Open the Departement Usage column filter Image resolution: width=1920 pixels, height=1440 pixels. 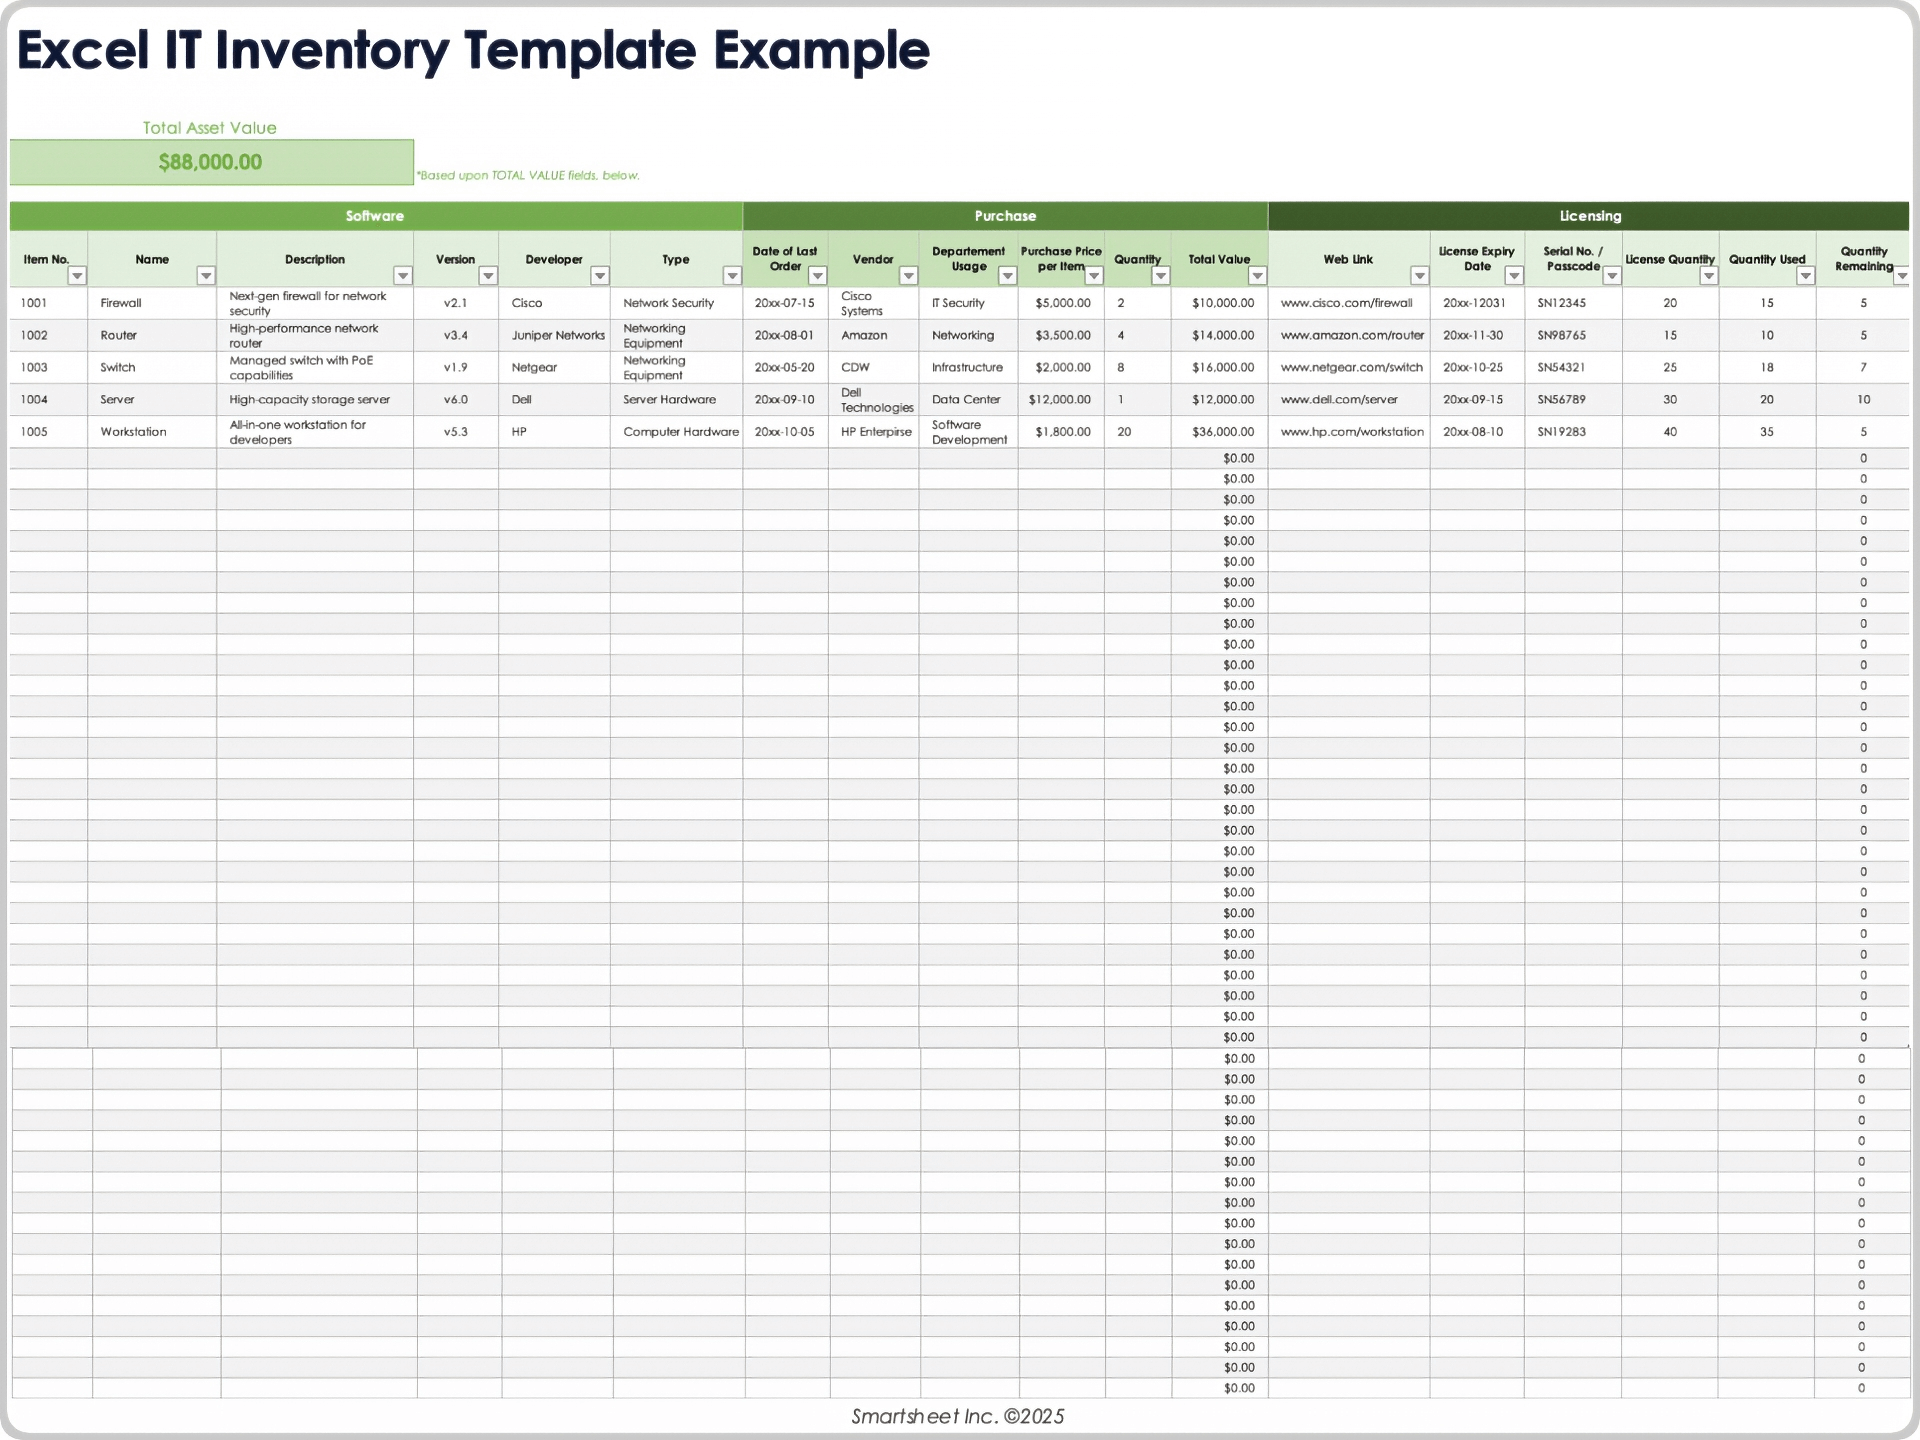pyautogui.click(x=1006, y=276)
